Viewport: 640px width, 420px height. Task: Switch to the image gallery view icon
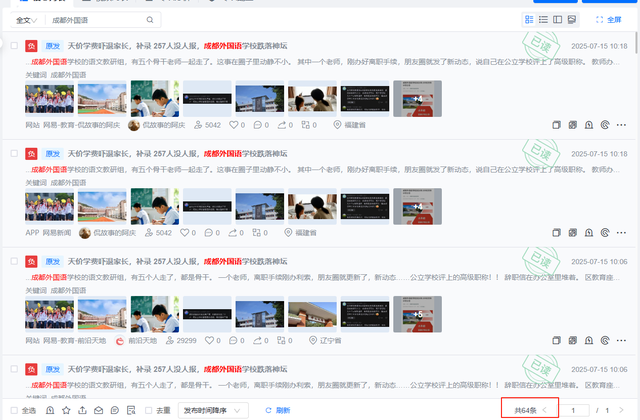click(572, 20)
